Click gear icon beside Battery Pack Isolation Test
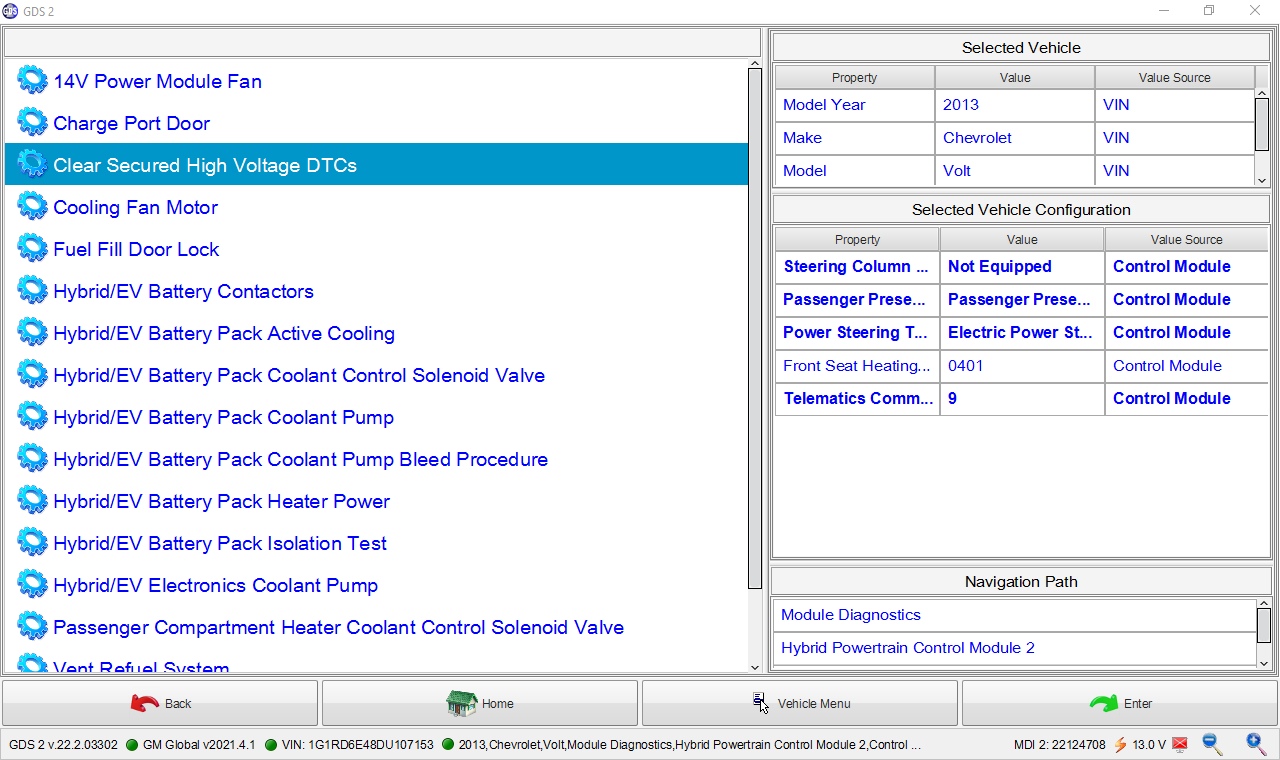Screen dimensions: 1280x760 (x=32, y=543)
